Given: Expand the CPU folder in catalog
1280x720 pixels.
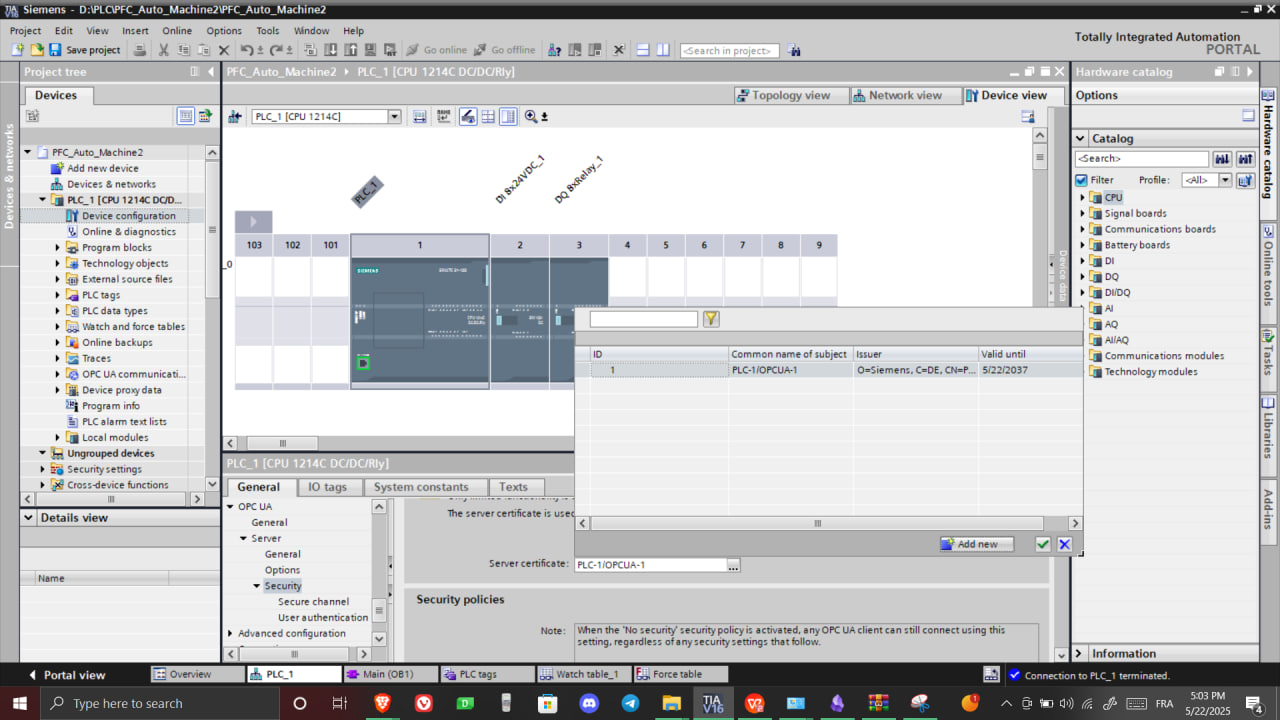Looking at the screenshot, I should coord(1082,198).
